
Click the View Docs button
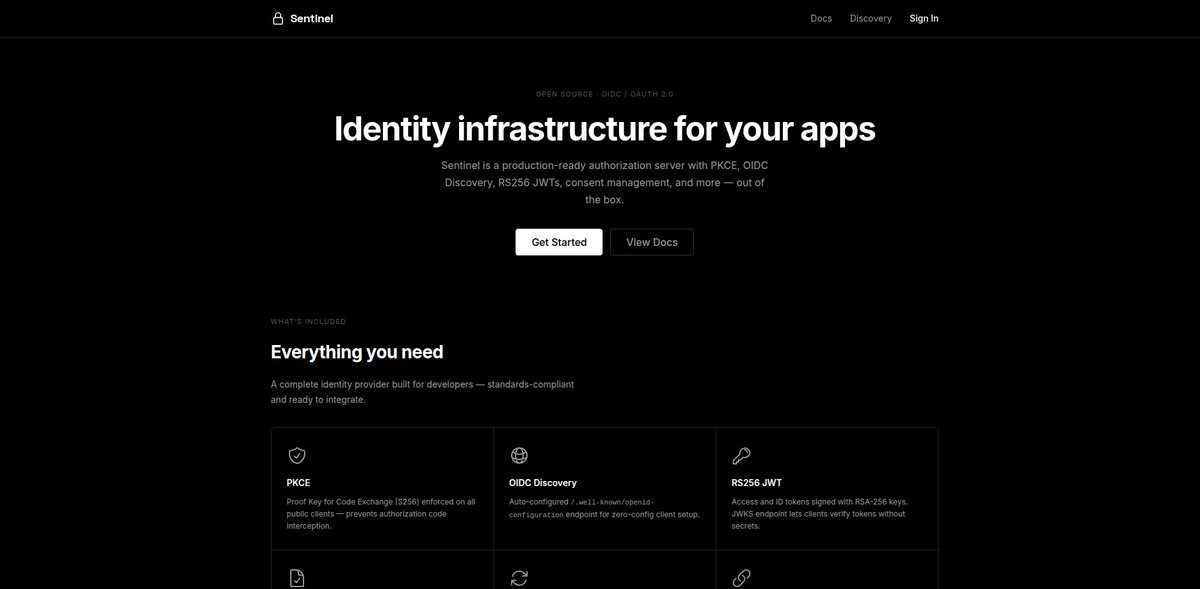pos(652,242)
